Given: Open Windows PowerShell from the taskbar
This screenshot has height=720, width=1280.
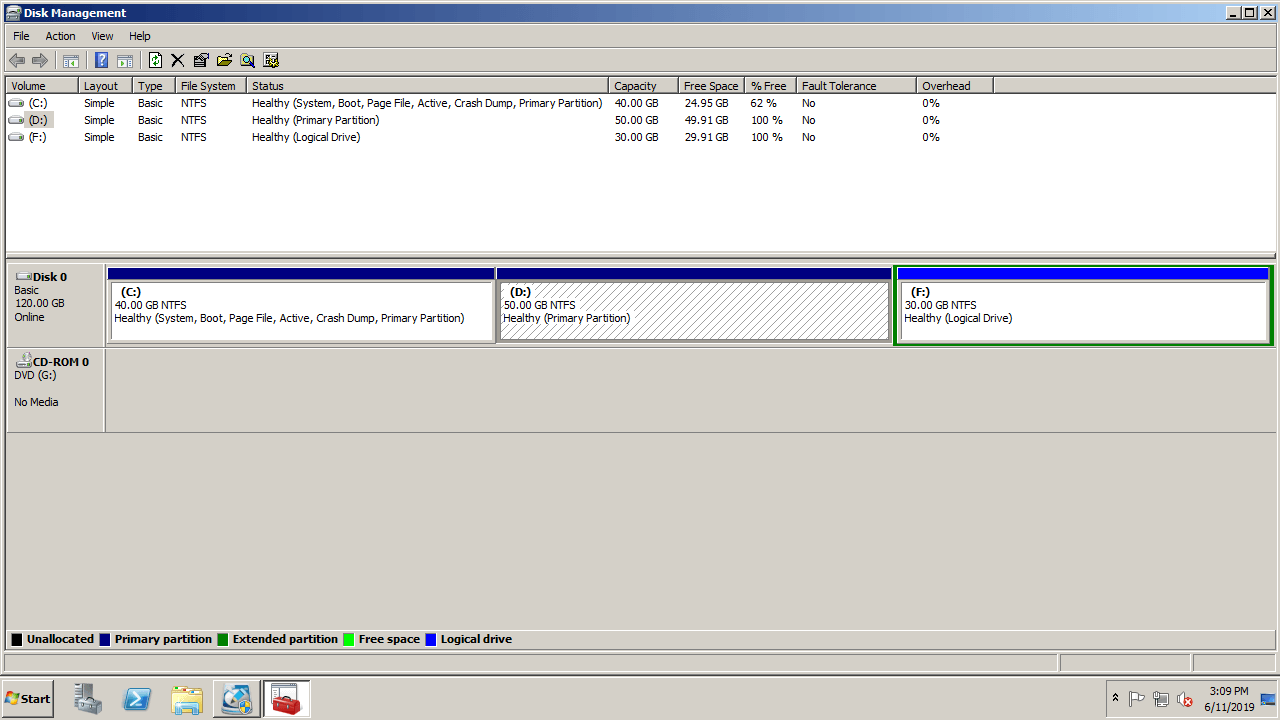Looking at the screenshot, I should tap(137, 699).
